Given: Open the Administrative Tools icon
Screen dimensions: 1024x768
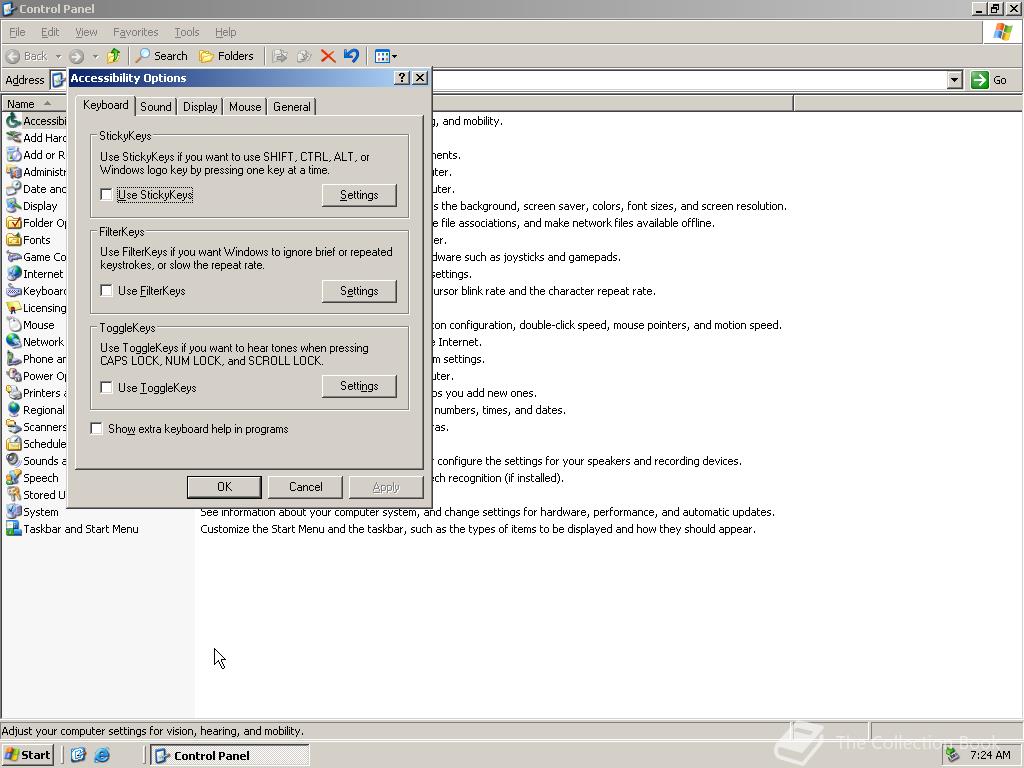Looking at the screenshot, I should (13, 172).
